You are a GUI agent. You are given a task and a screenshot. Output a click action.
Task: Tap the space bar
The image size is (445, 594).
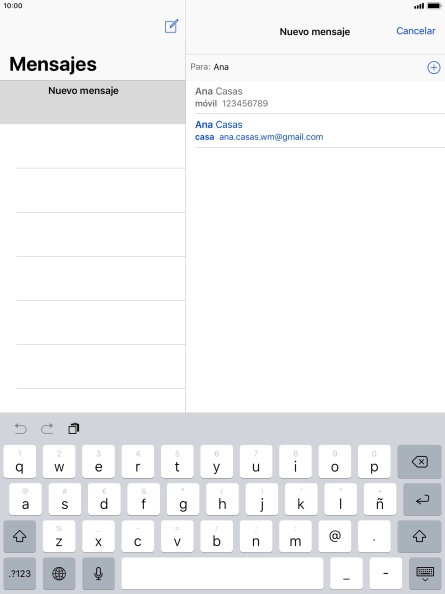click(222, 574)
